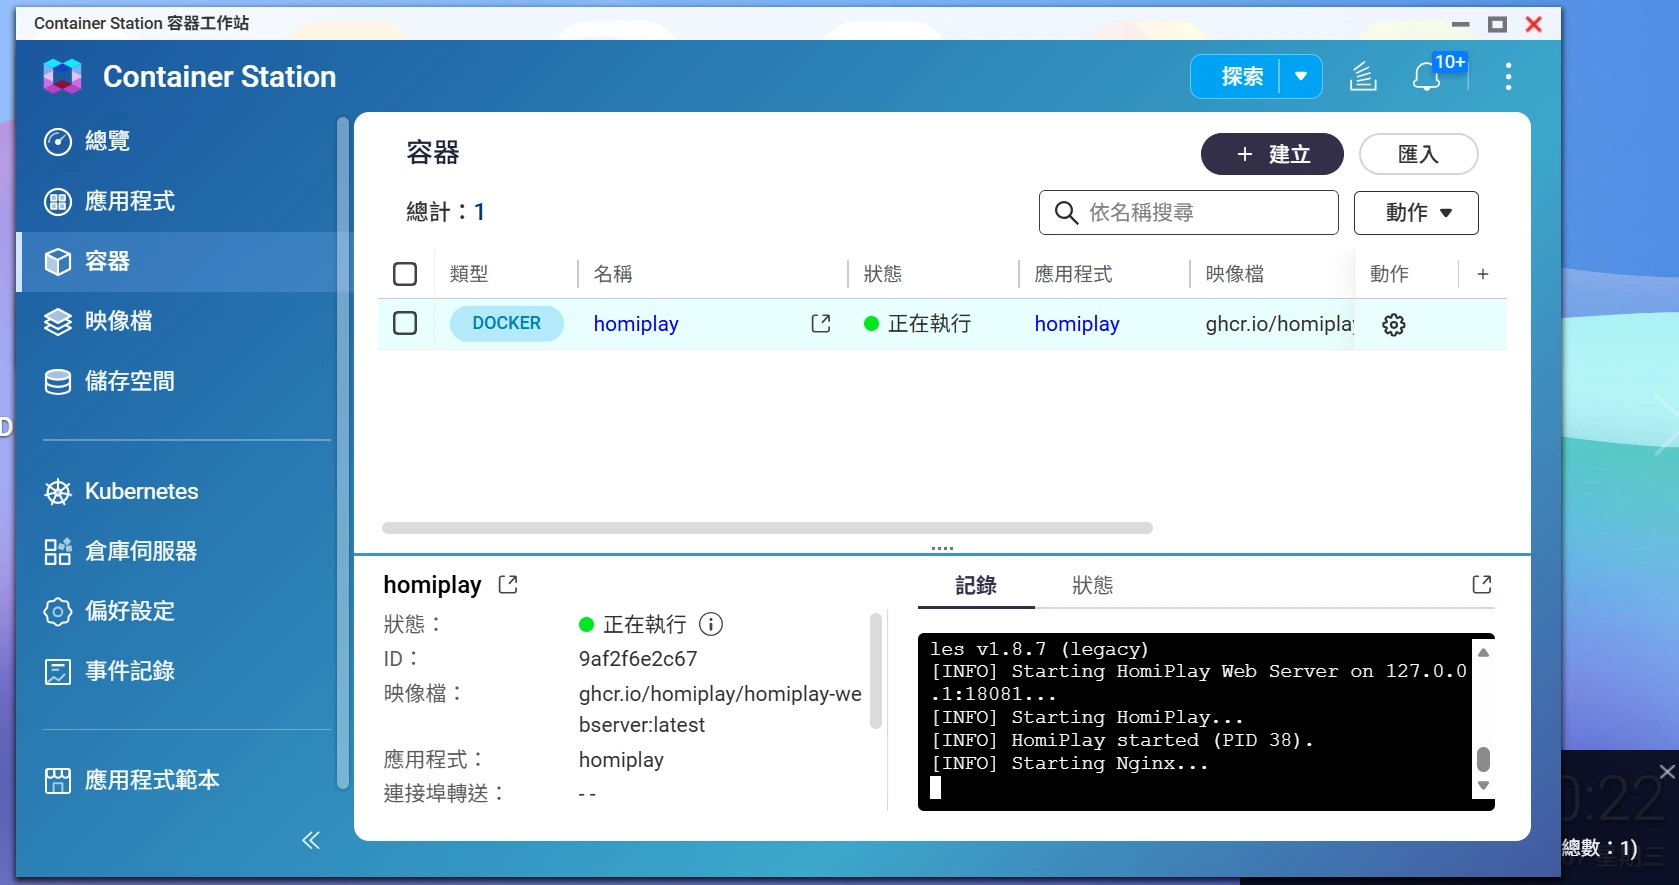This screenshot has height=885, width=1679.
Task: Click the info icon next to 正在執行 status
Action: (711, 625)
